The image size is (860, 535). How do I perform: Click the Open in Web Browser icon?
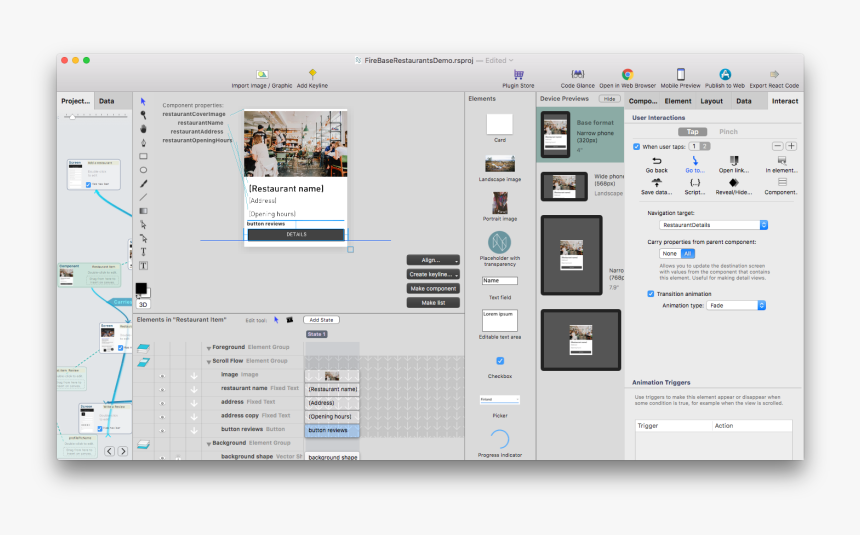[627, 75]
